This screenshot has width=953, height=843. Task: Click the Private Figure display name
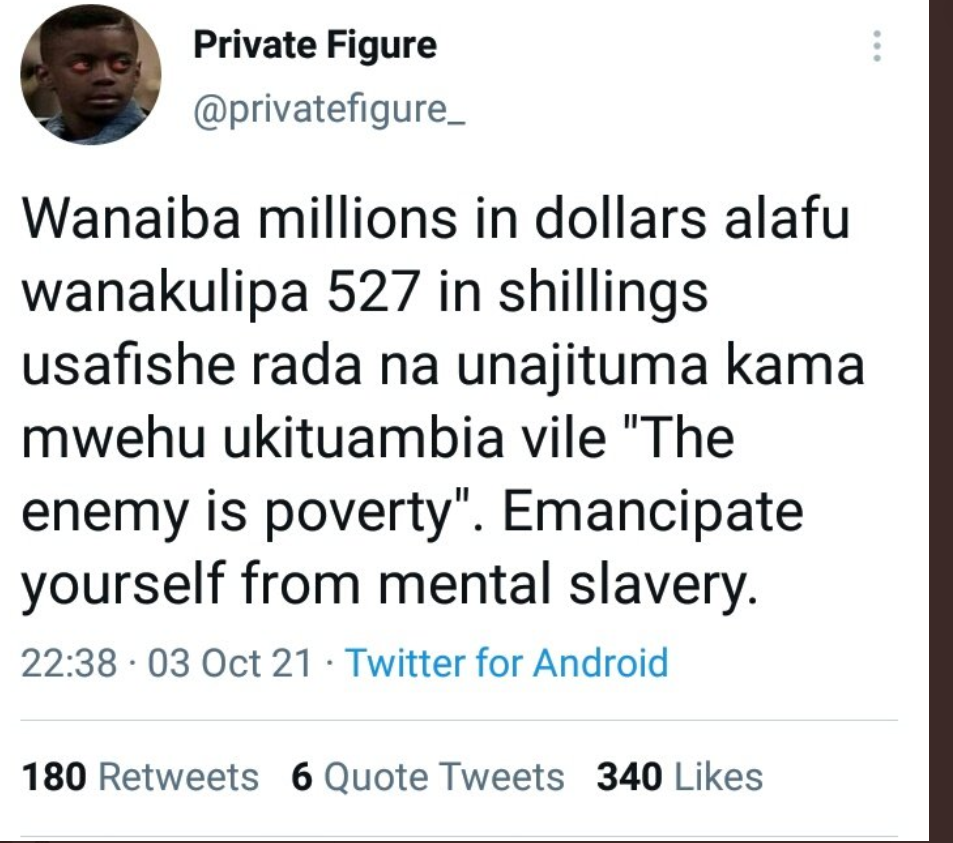point(314,45)
